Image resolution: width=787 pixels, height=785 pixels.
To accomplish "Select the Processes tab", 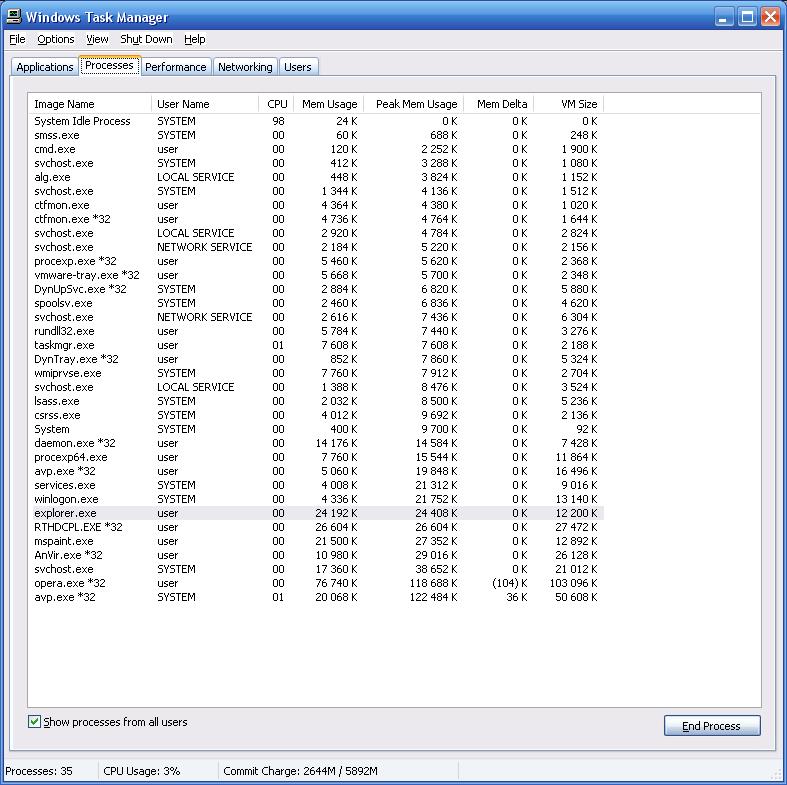I will 109,65.
